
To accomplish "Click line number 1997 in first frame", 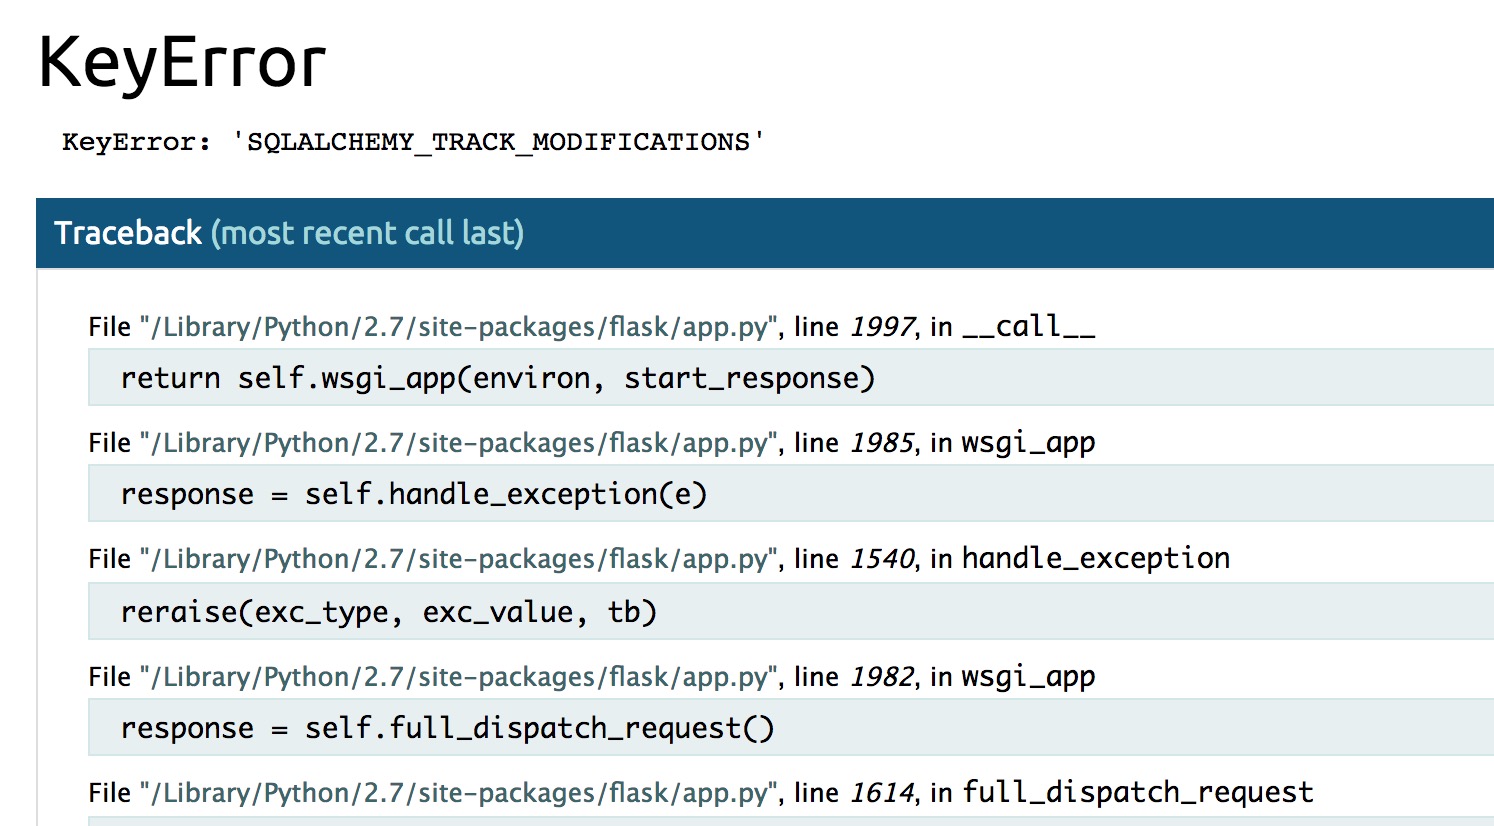I will point(882,326).
